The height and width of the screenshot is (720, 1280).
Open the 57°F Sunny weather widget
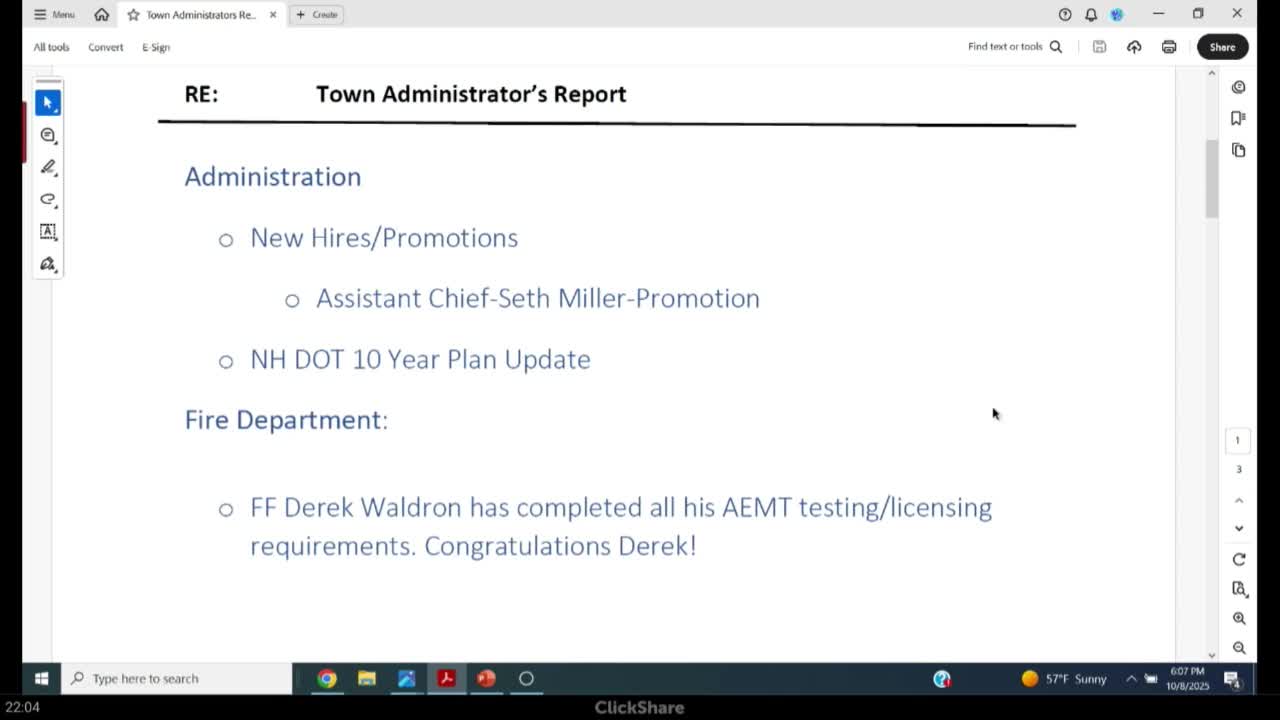pyautogui.click(x=1064, y=679)
